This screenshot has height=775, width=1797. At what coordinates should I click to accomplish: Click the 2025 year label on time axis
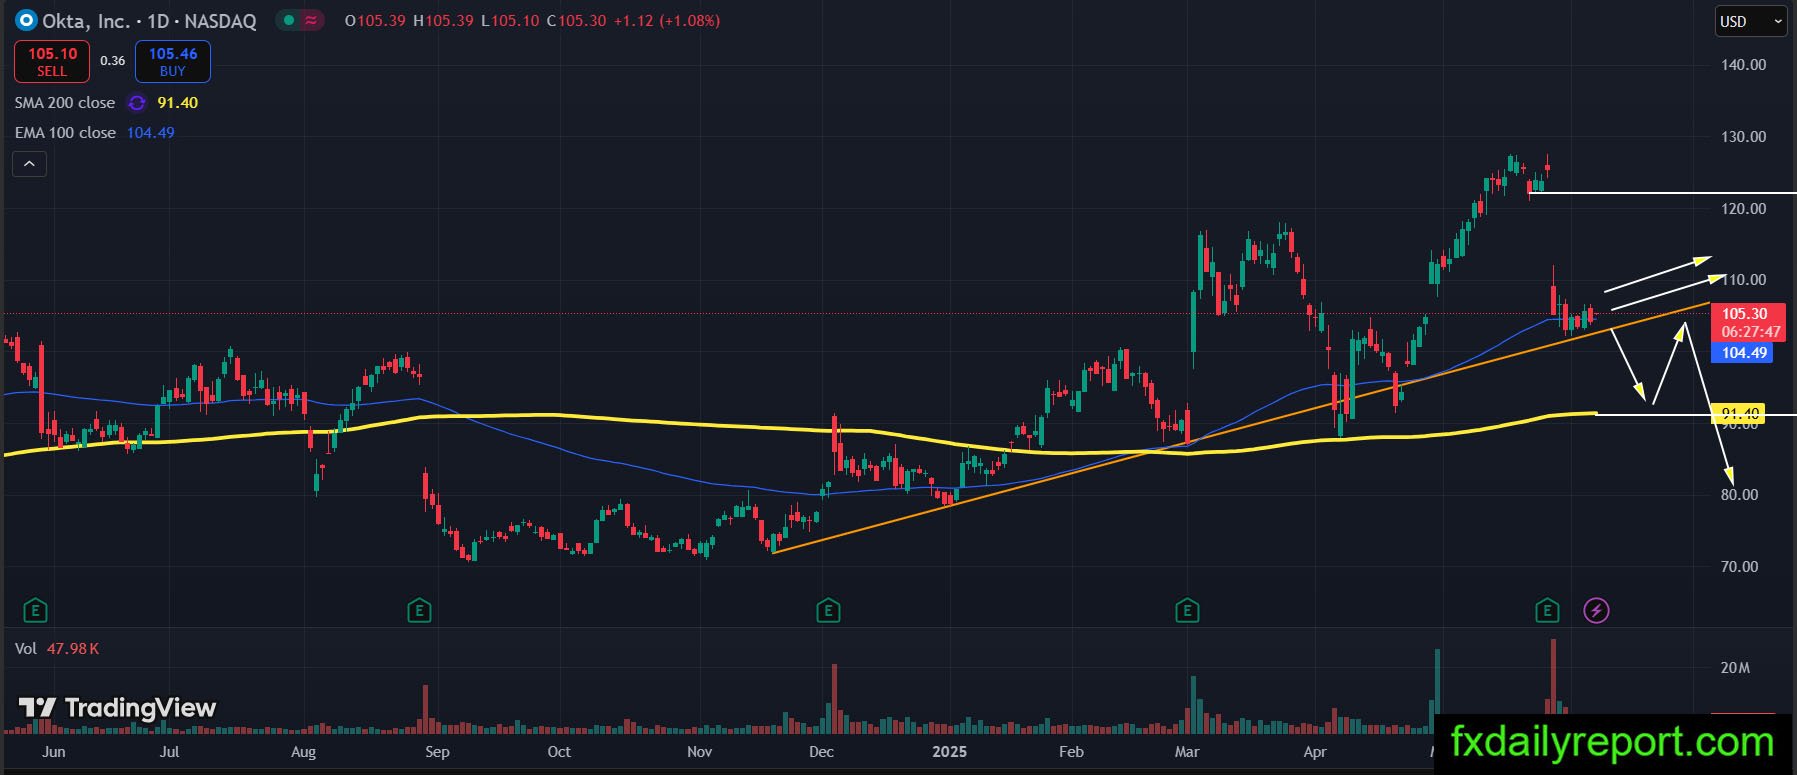coord(949,752)
